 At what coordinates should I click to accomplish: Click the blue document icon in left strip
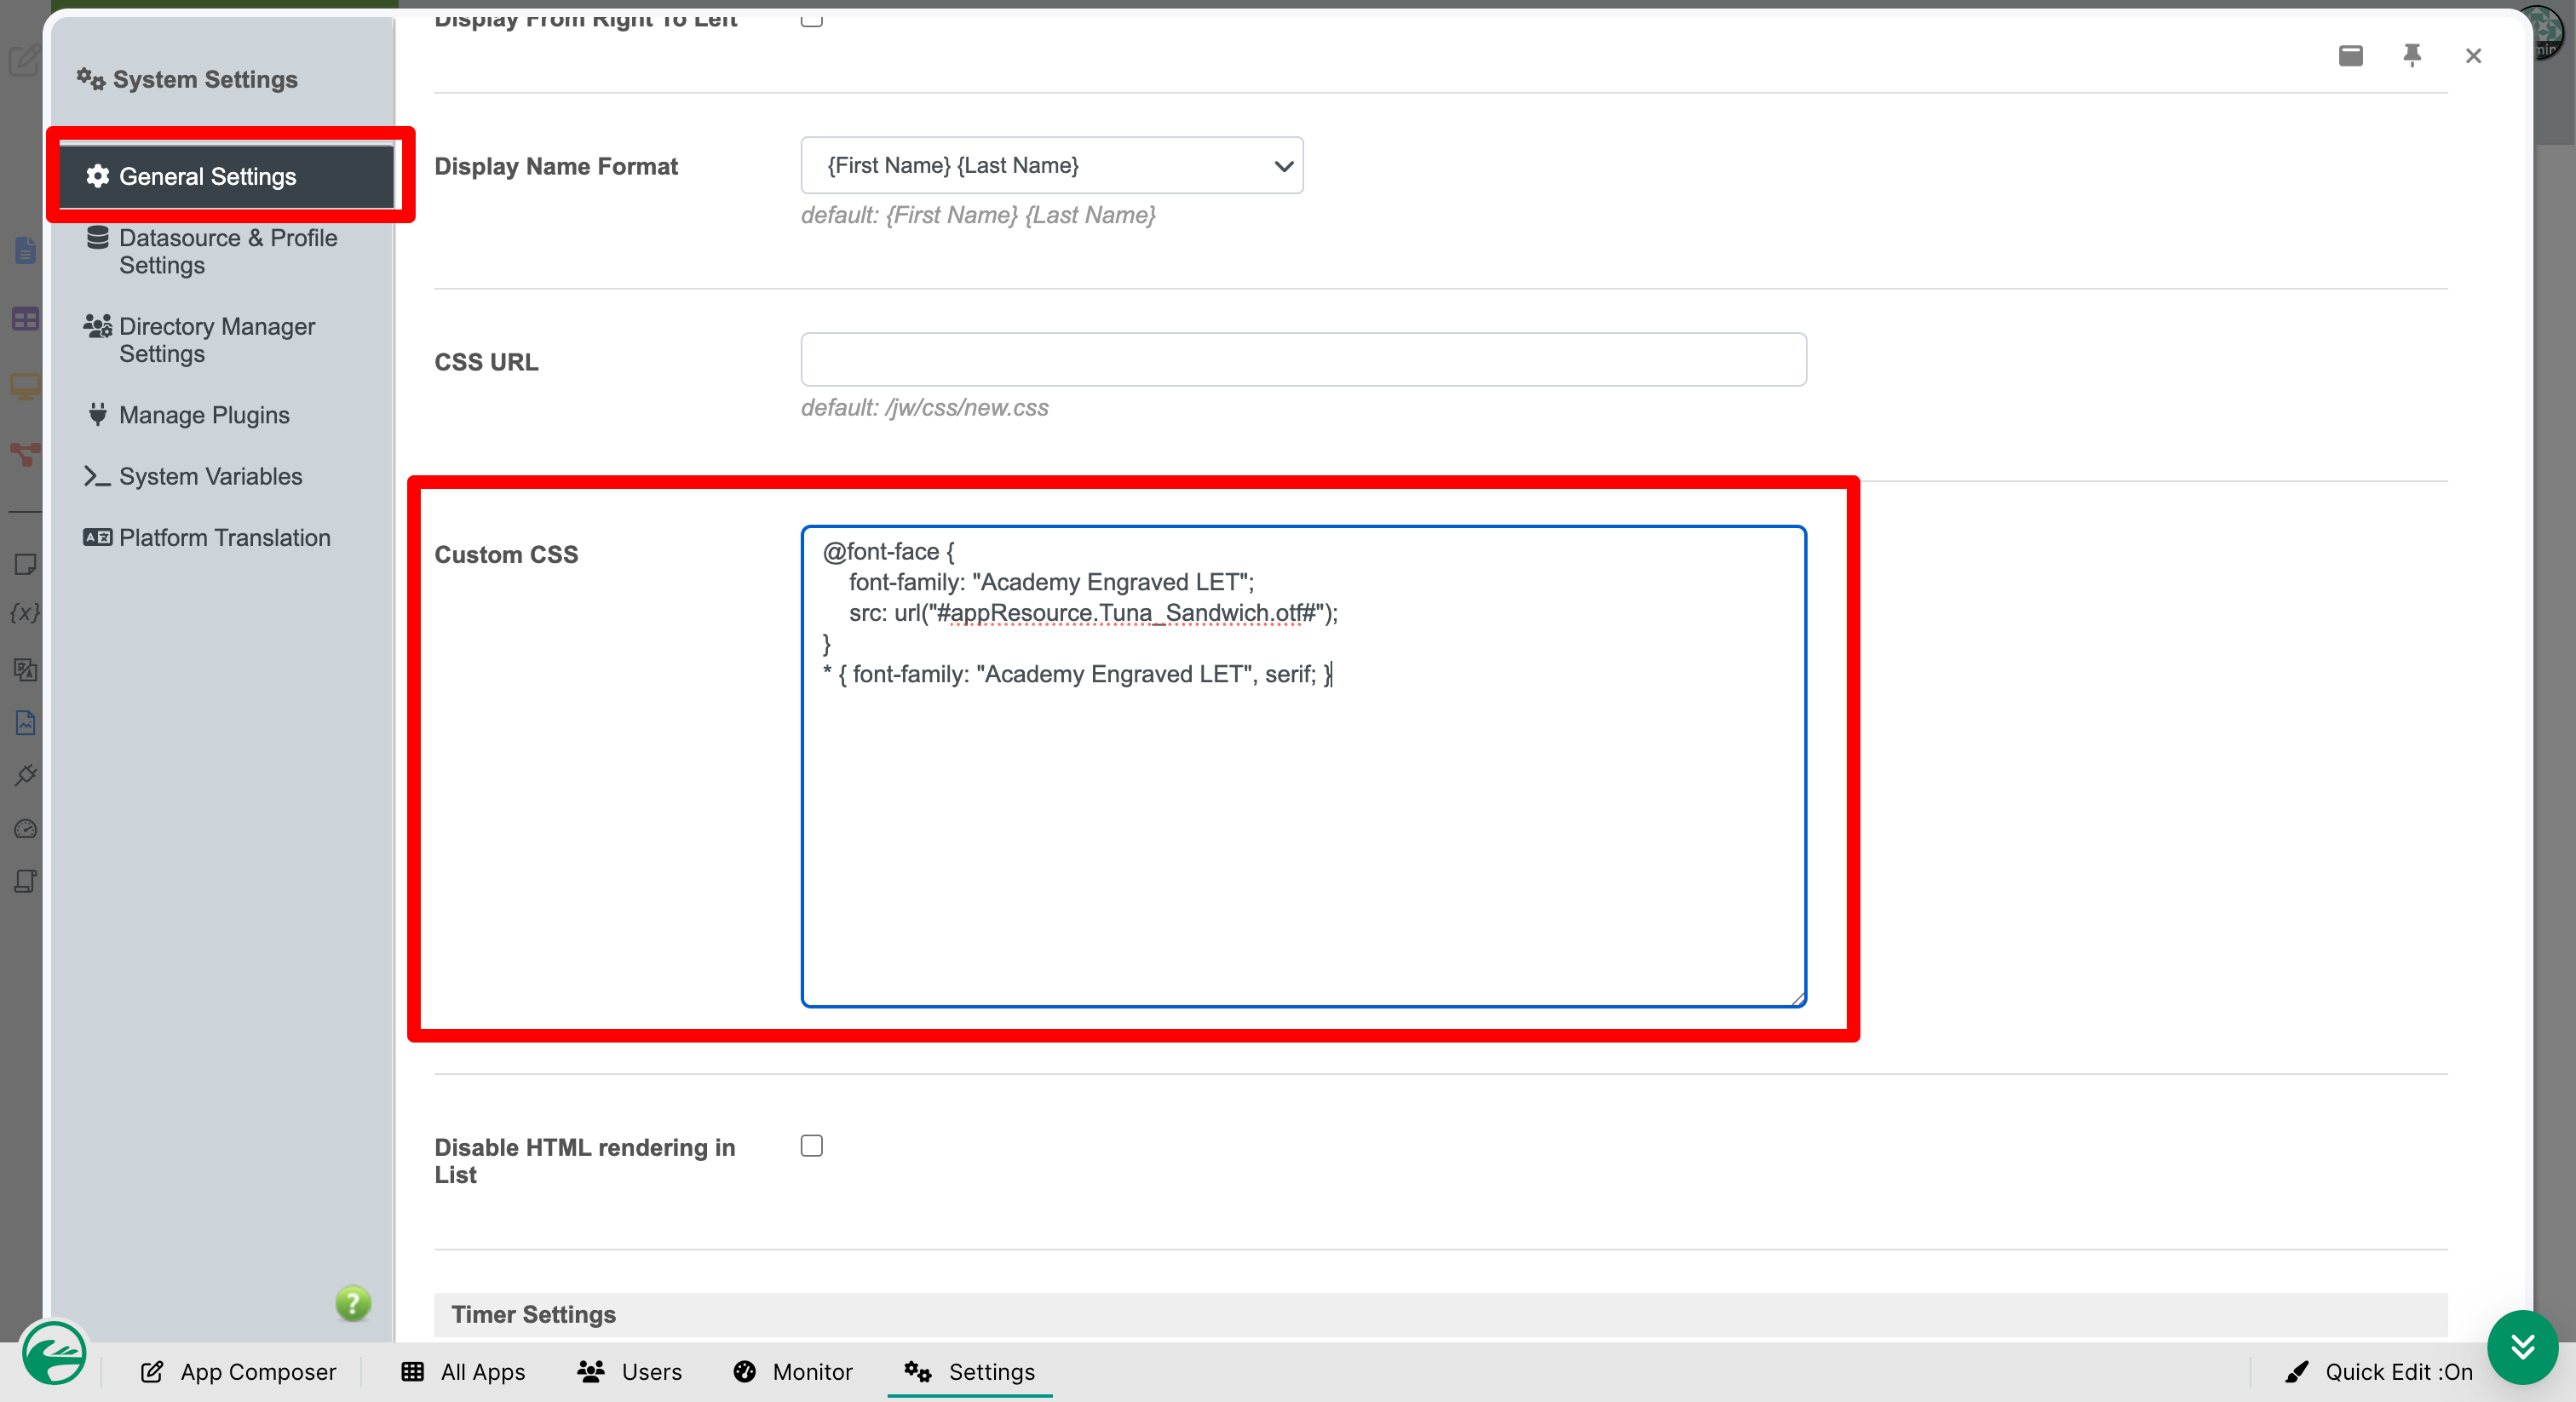tap(25, 250)
